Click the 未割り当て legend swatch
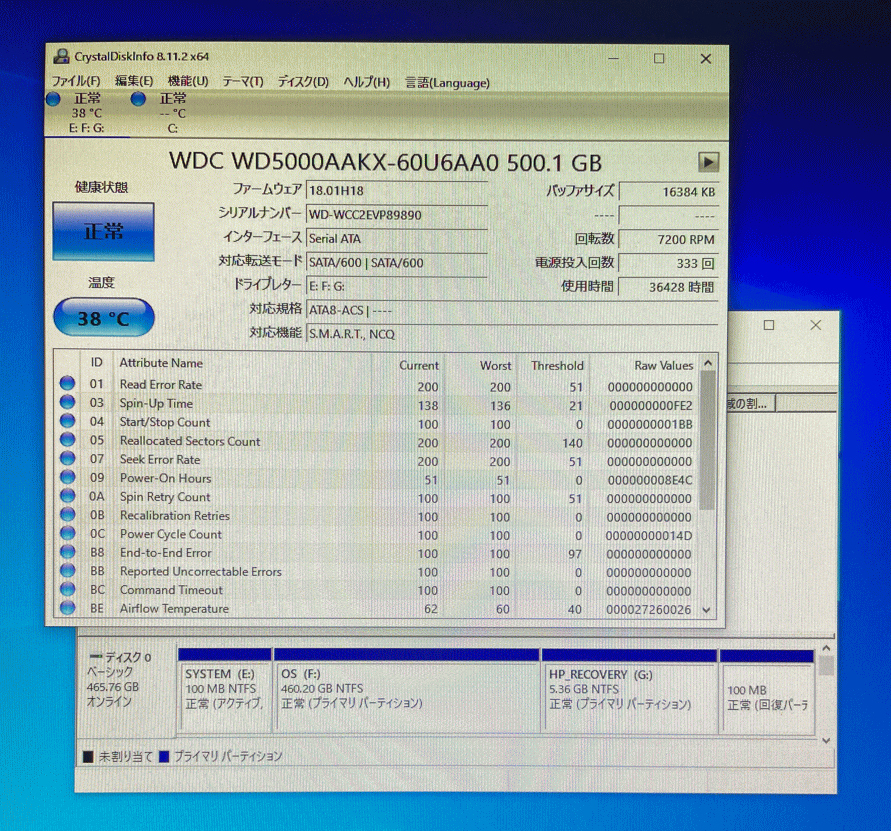The width and height of the screenshot is (891, 831). [x=88, y=757]
